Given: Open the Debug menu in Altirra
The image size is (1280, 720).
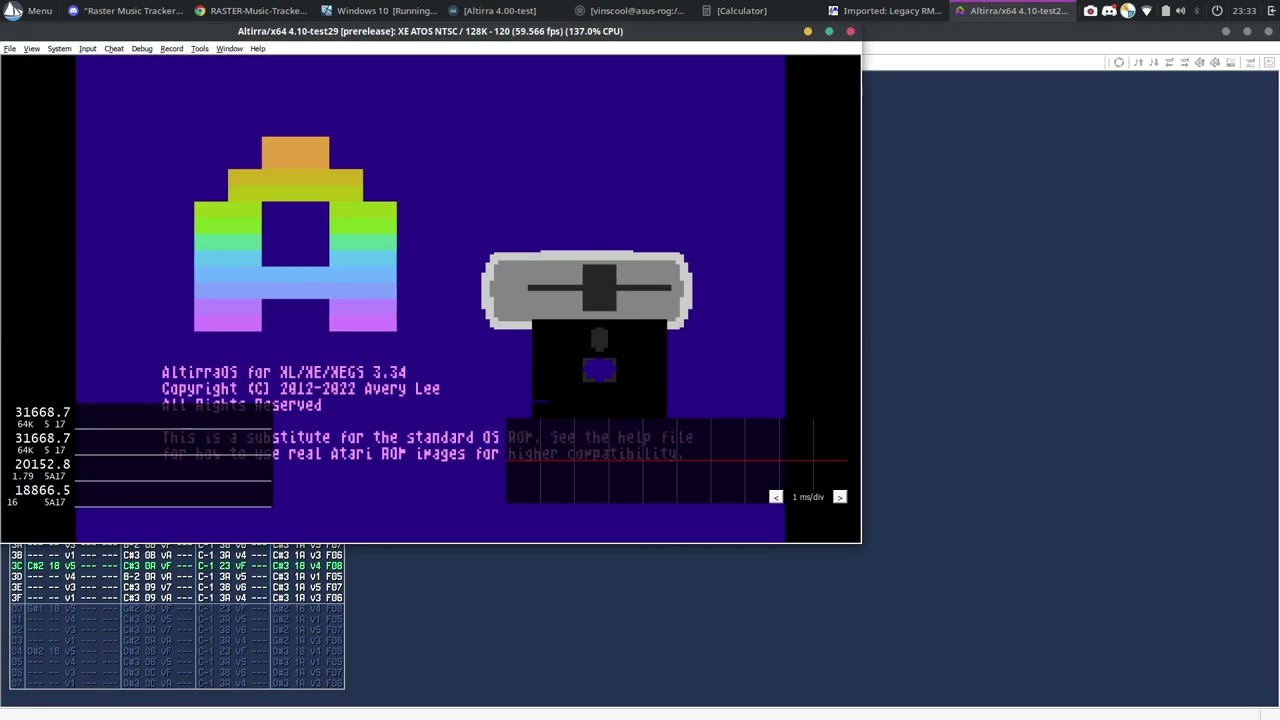Looking at the screenshot, I should 142,48.
